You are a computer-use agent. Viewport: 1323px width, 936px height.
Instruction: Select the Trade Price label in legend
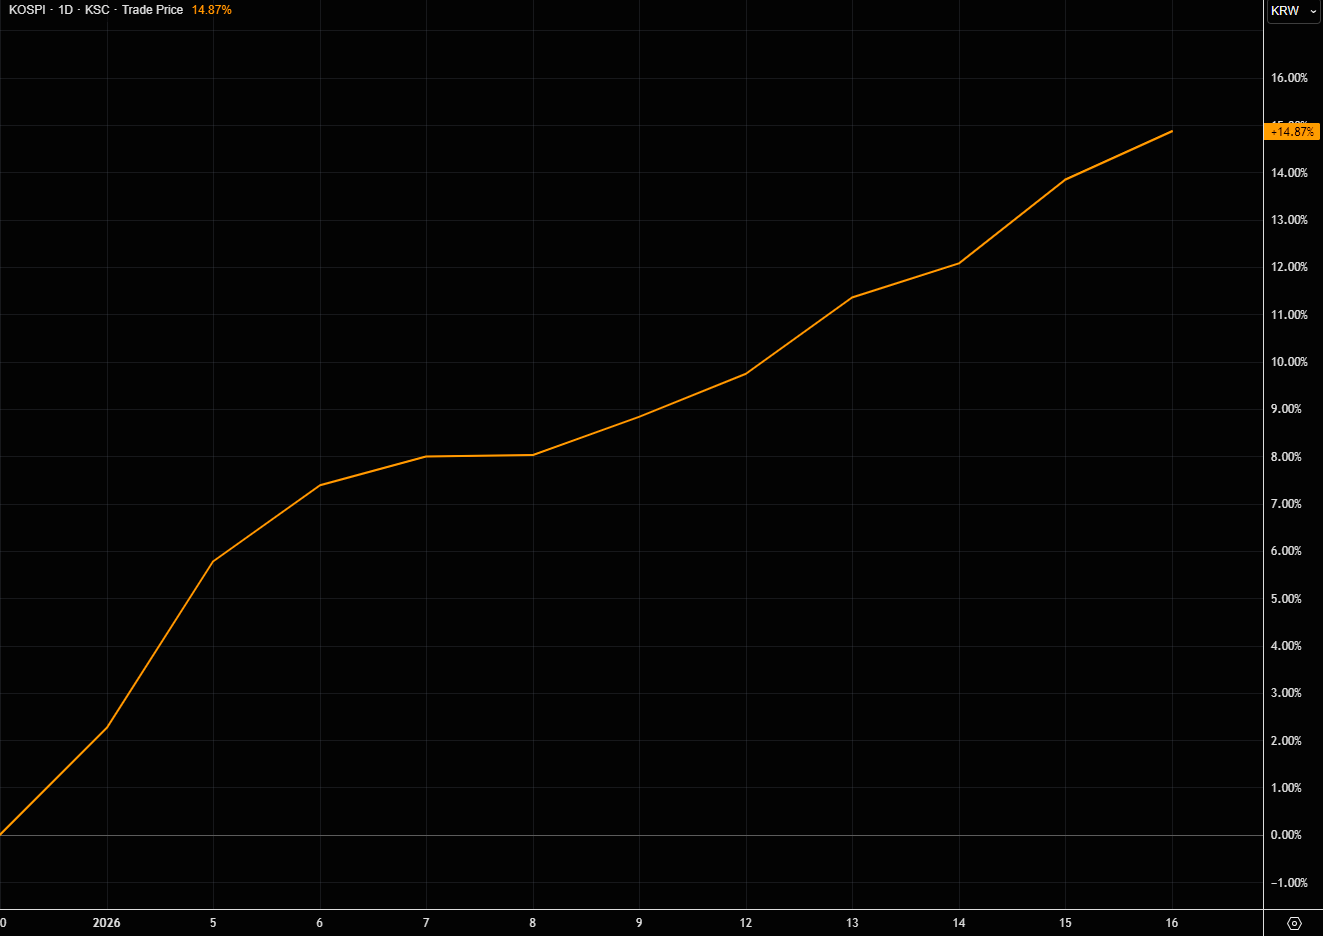pos(152,10)
